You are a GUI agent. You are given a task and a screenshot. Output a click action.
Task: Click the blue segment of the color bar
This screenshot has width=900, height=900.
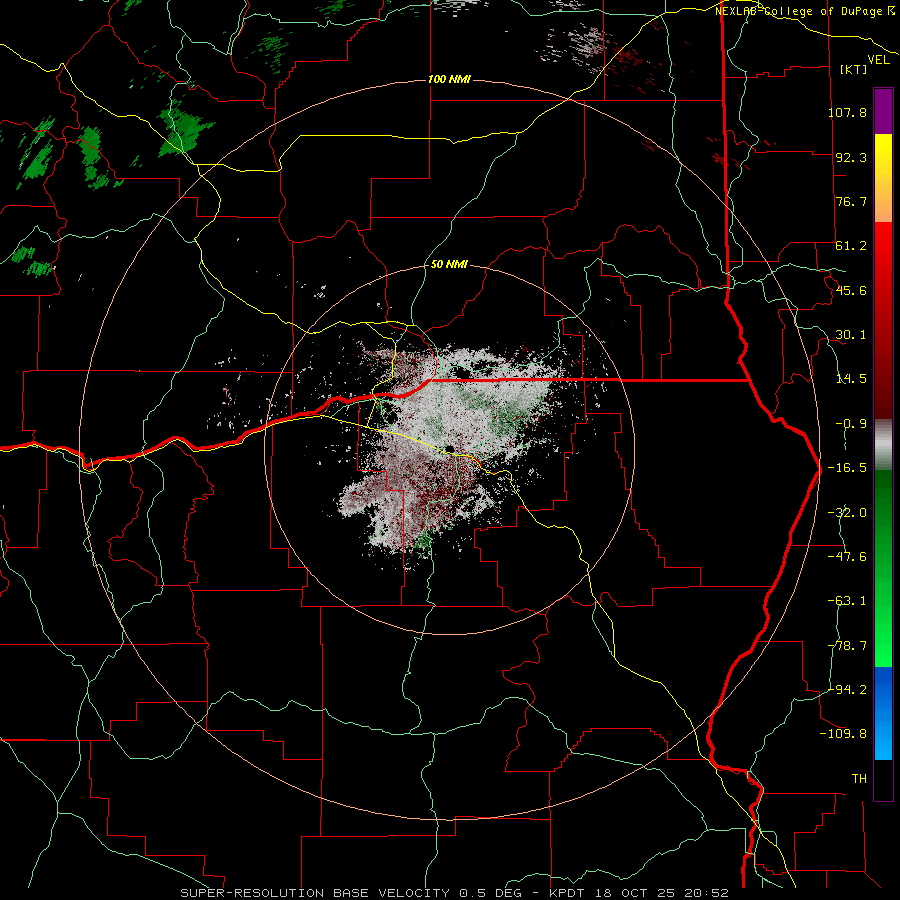(x=883, y=713)
